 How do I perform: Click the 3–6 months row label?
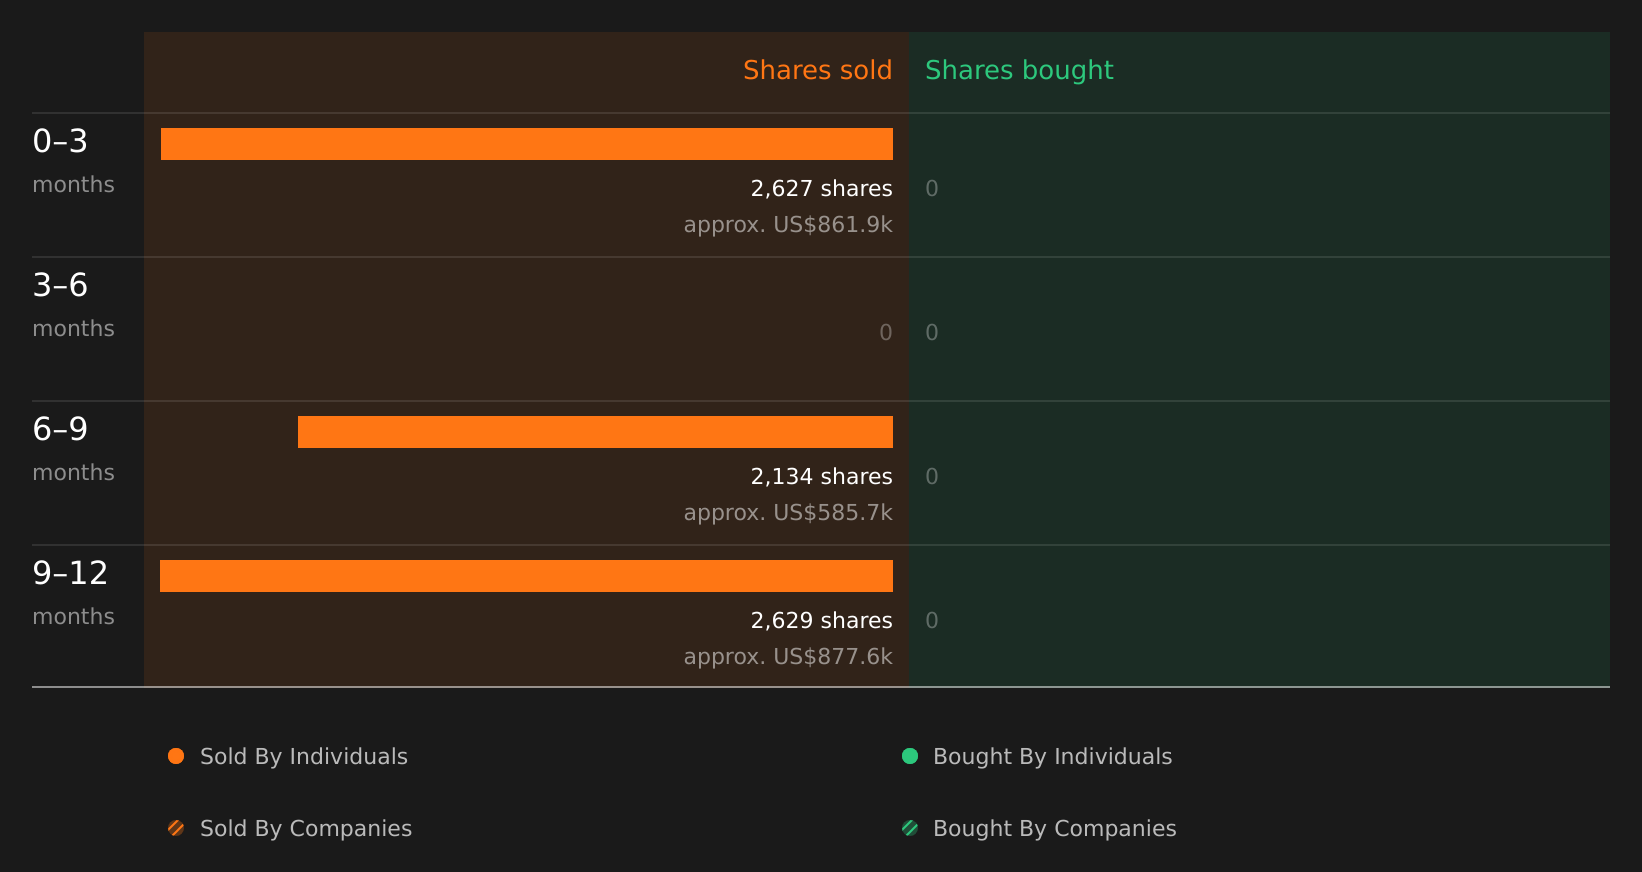tap(73, 305)
